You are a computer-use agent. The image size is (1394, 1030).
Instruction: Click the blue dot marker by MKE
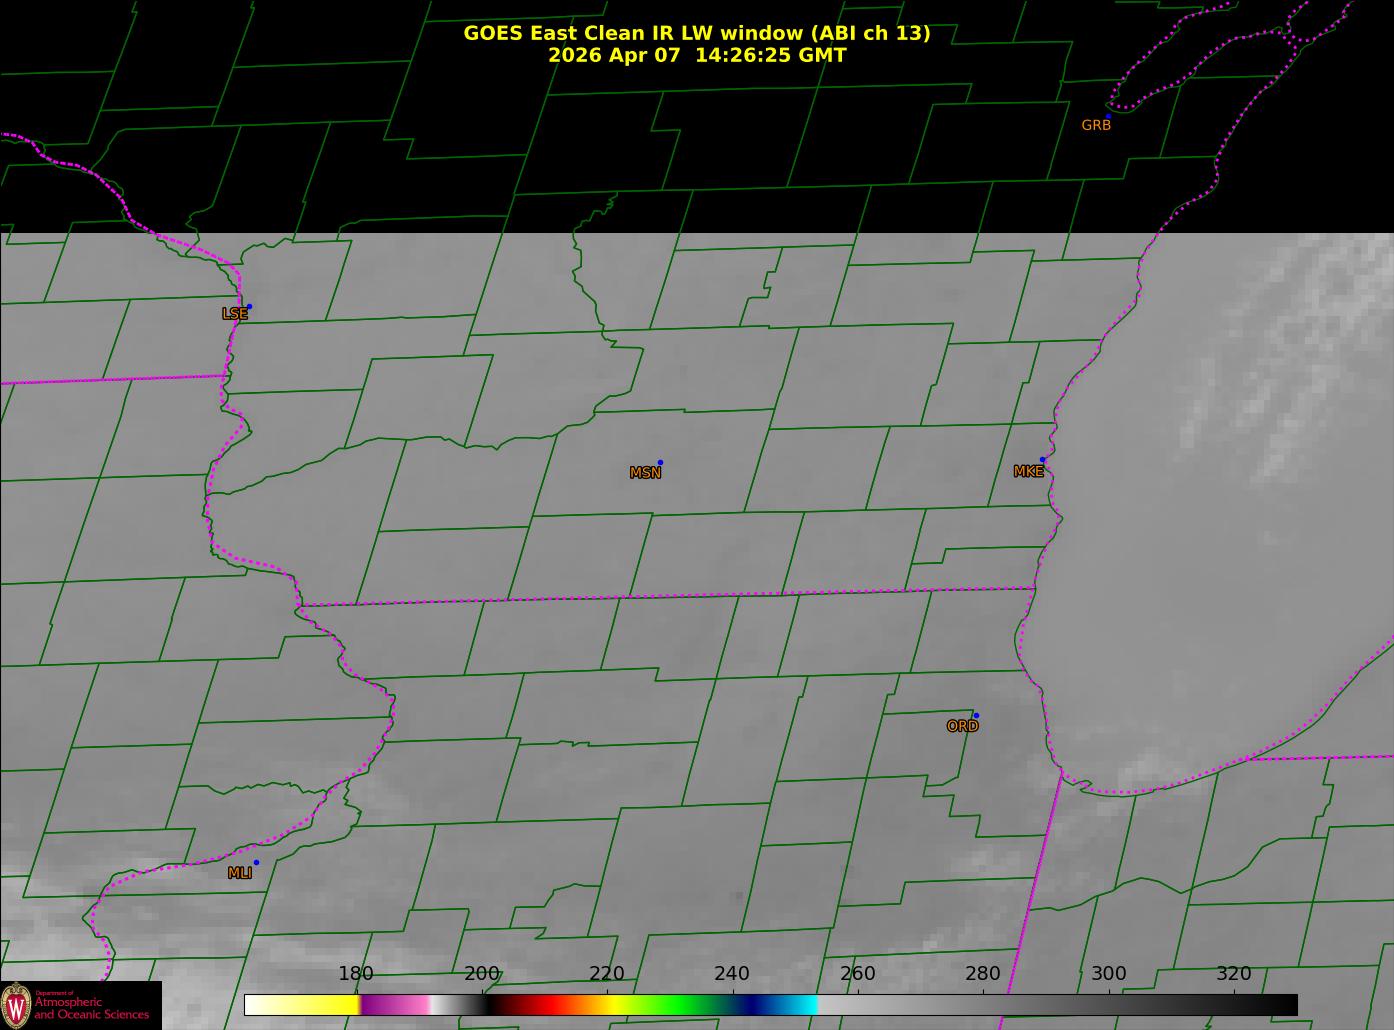(1042, 459)
